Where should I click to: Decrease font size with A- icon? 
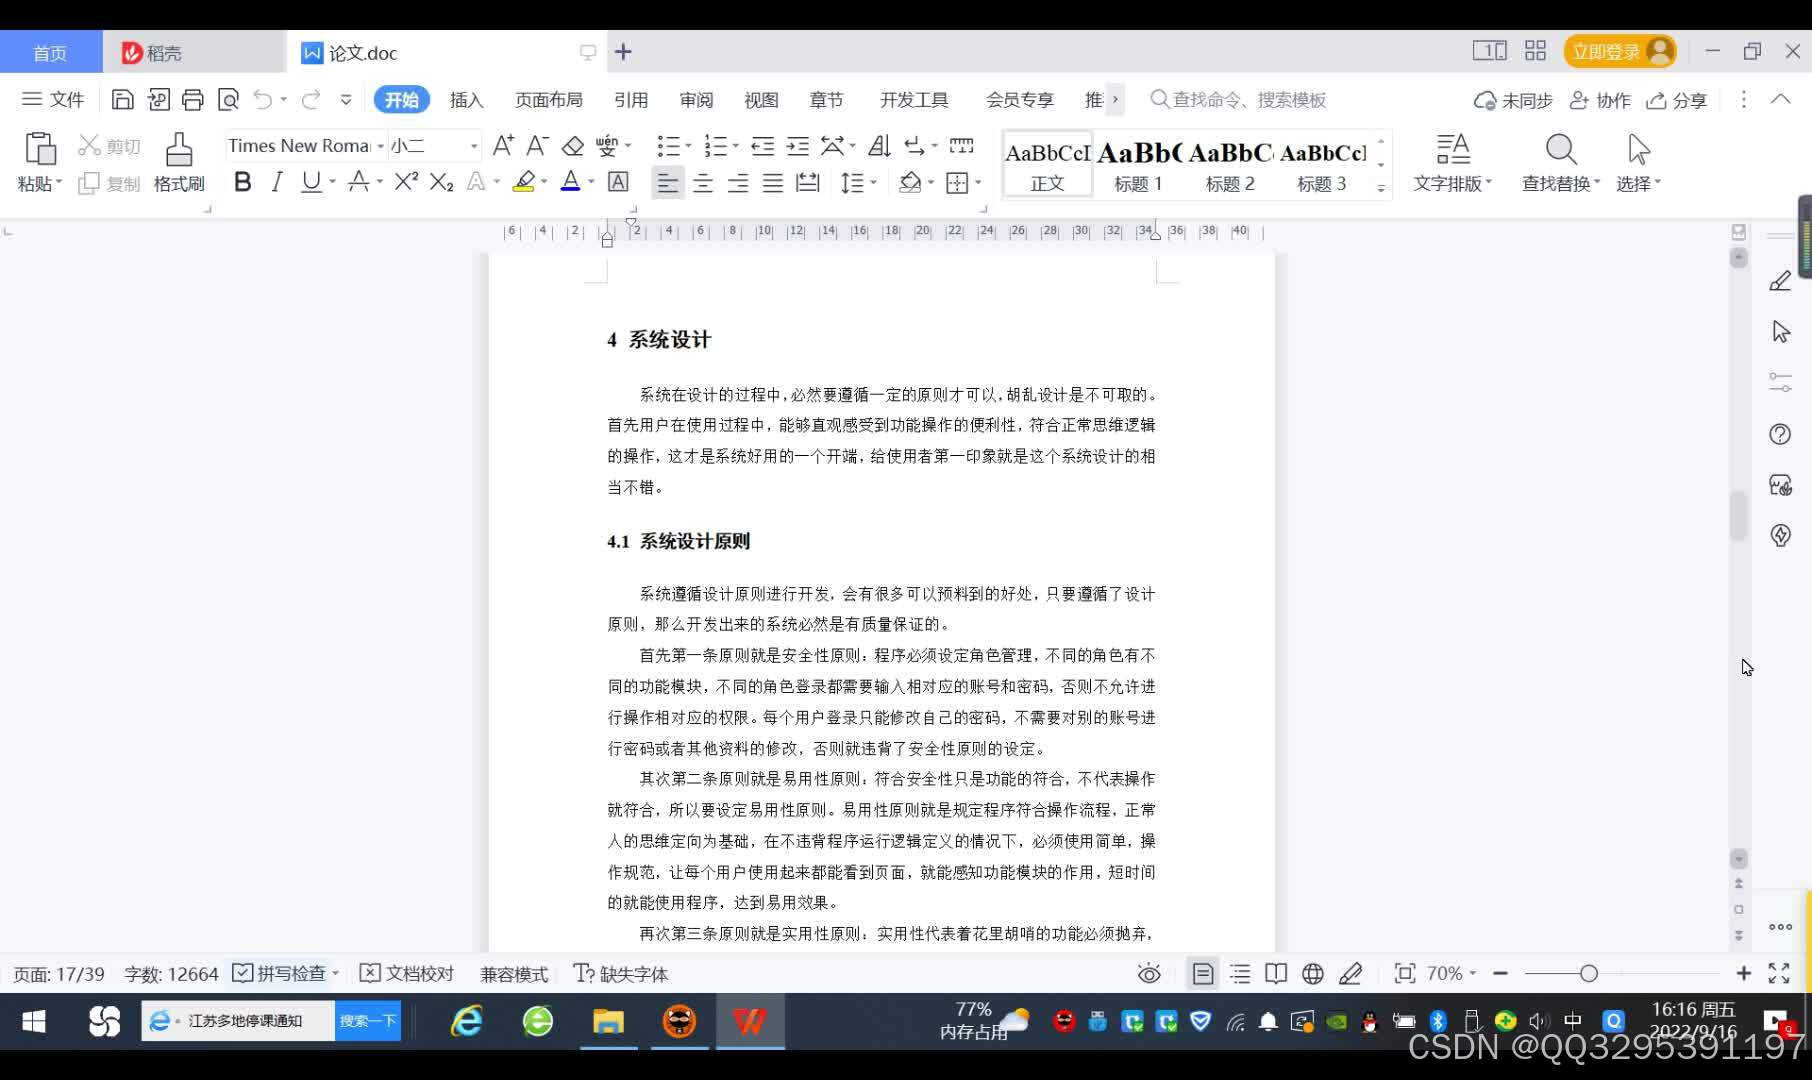coord(537,146)
